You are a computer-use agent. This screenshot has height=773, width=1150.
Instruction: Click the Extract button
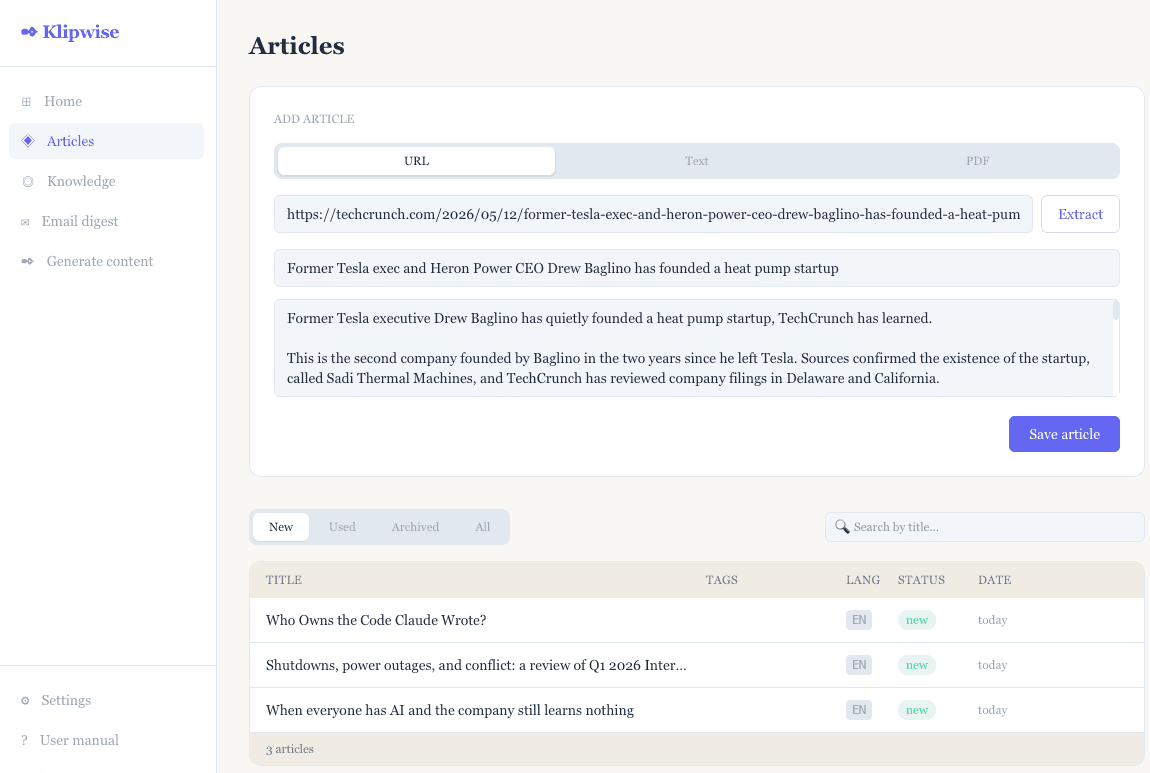tap(1080, 214)
